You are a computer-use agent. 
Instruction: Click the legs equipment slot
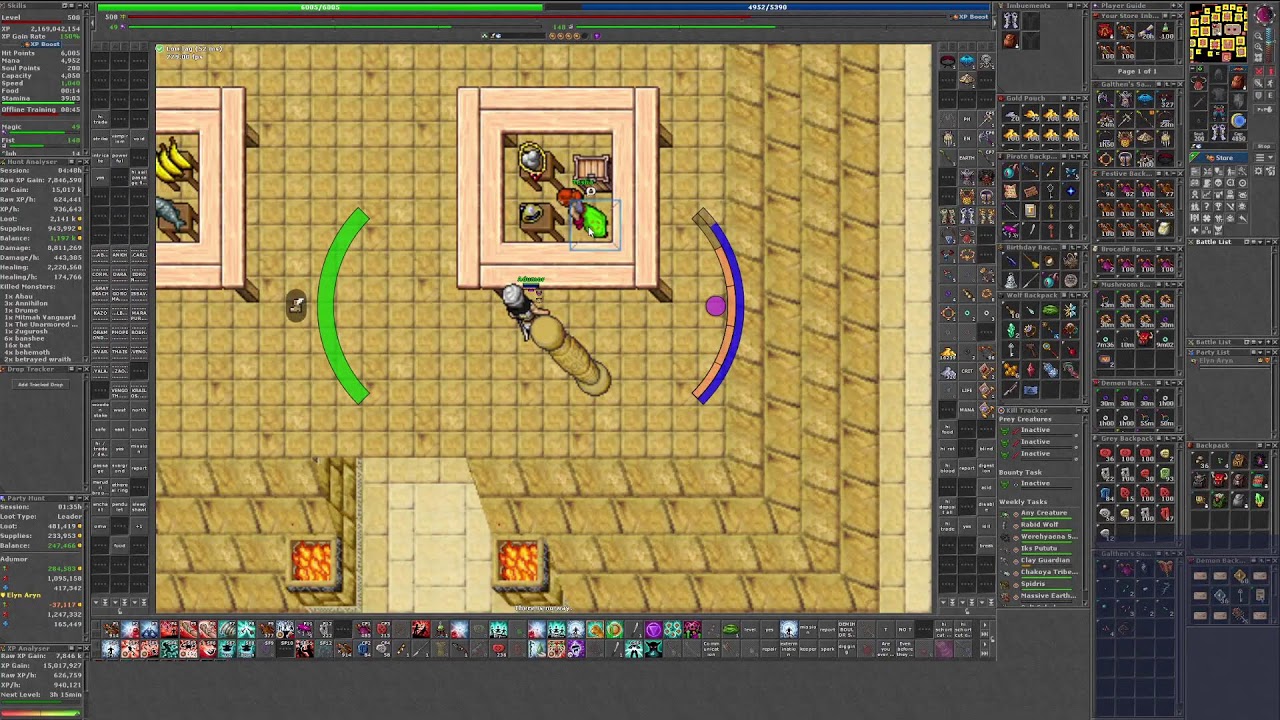(1218, 112)
